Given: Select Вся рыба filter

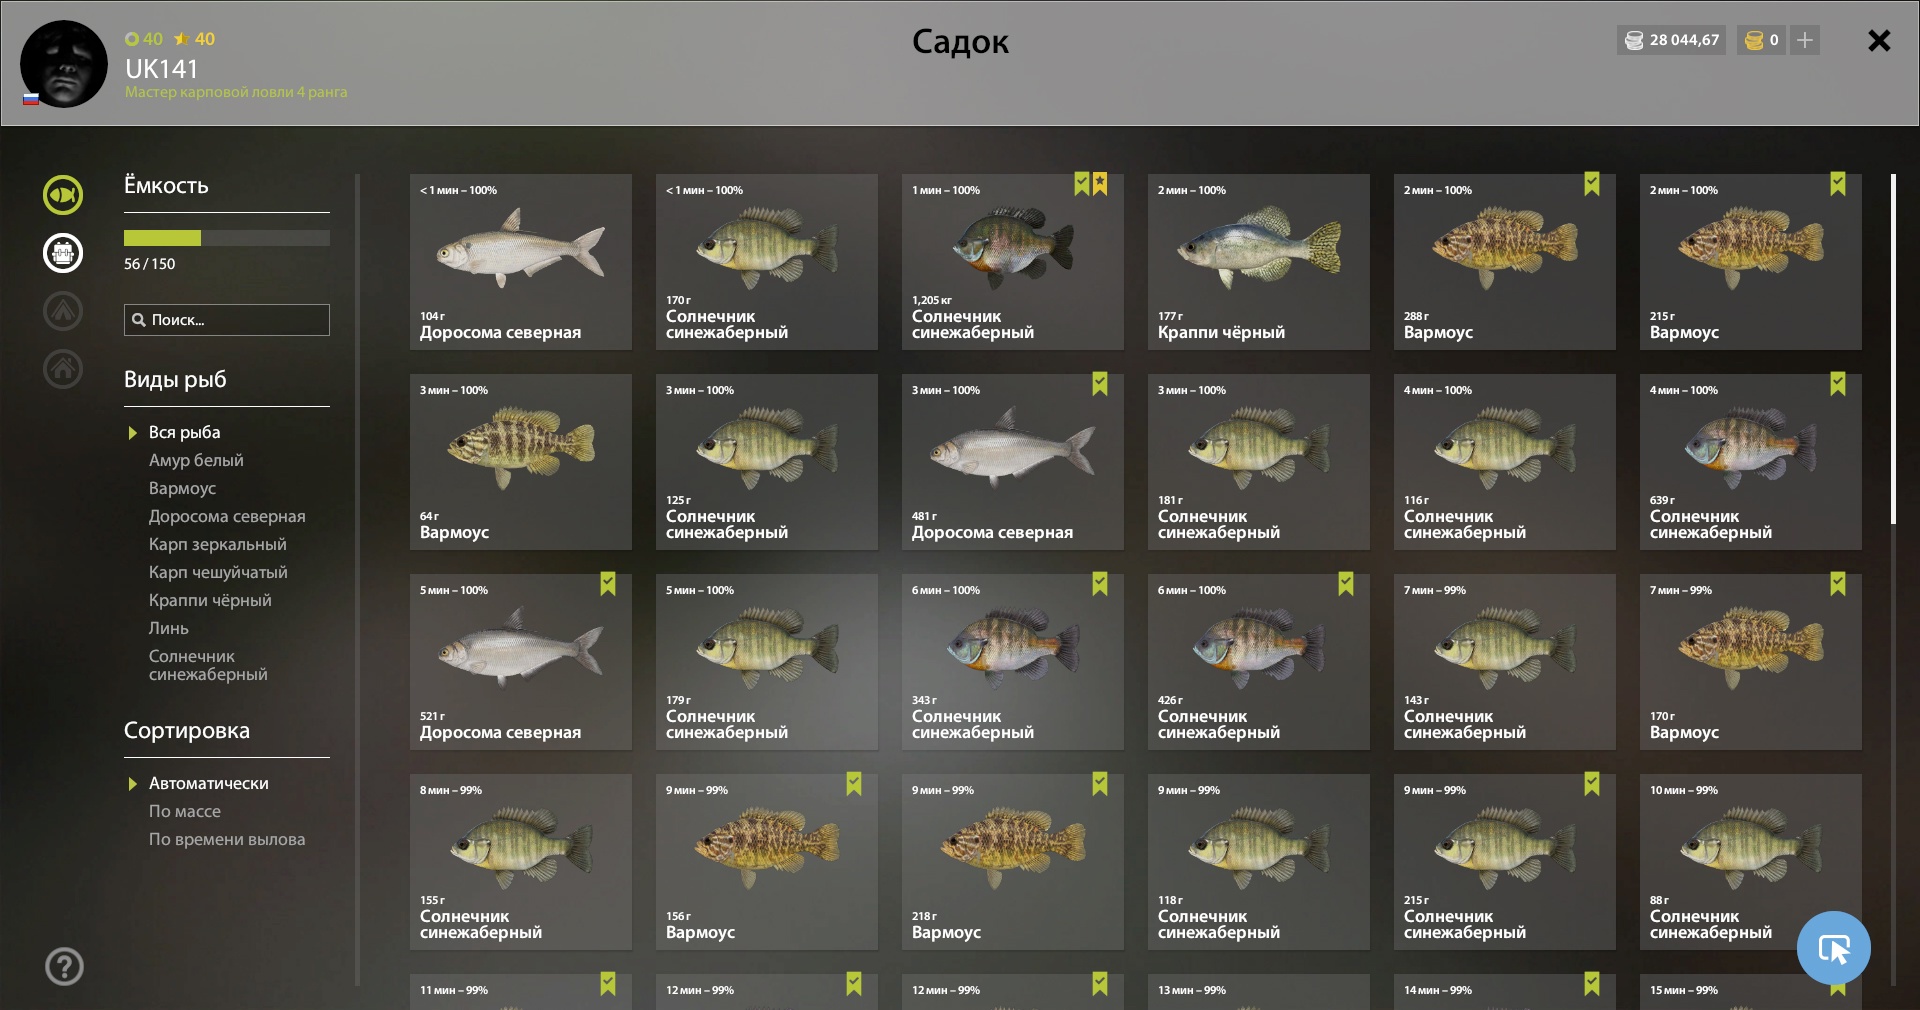Looking at the screenshot, I should coord(185,432).
